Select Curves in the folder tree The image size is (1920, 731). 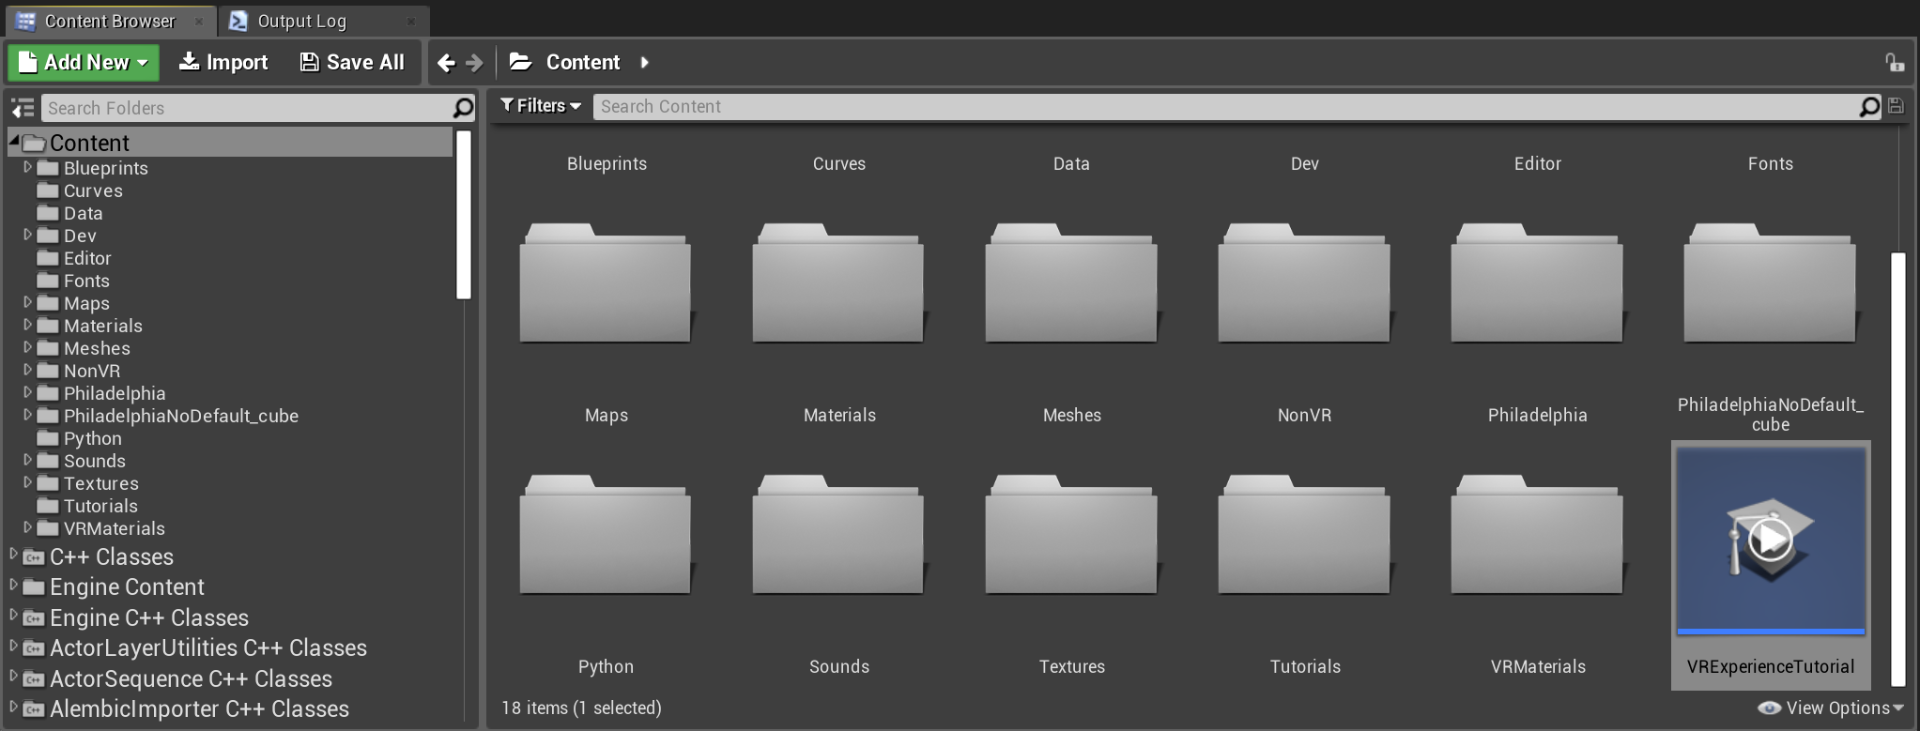point(93,191)
